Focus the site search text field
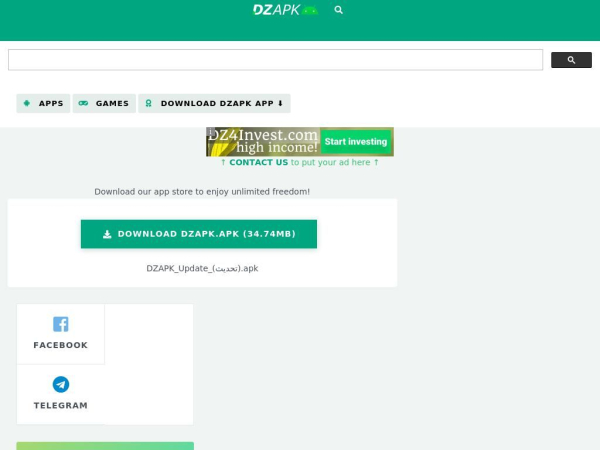600x450 pixels. tap(276, 60)
